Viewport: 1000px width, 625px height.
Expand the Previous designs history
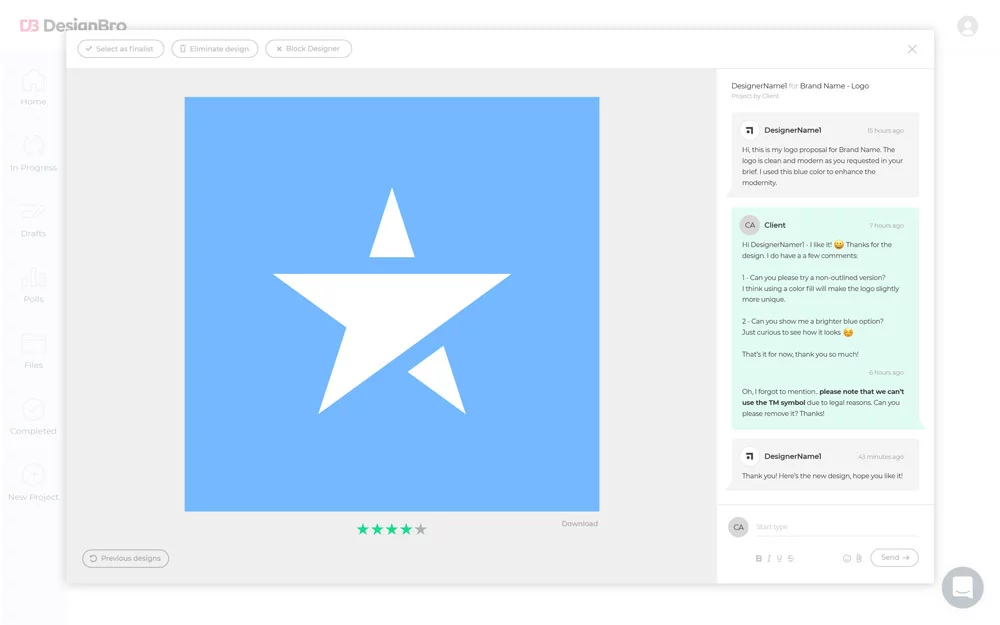[126, 558]
